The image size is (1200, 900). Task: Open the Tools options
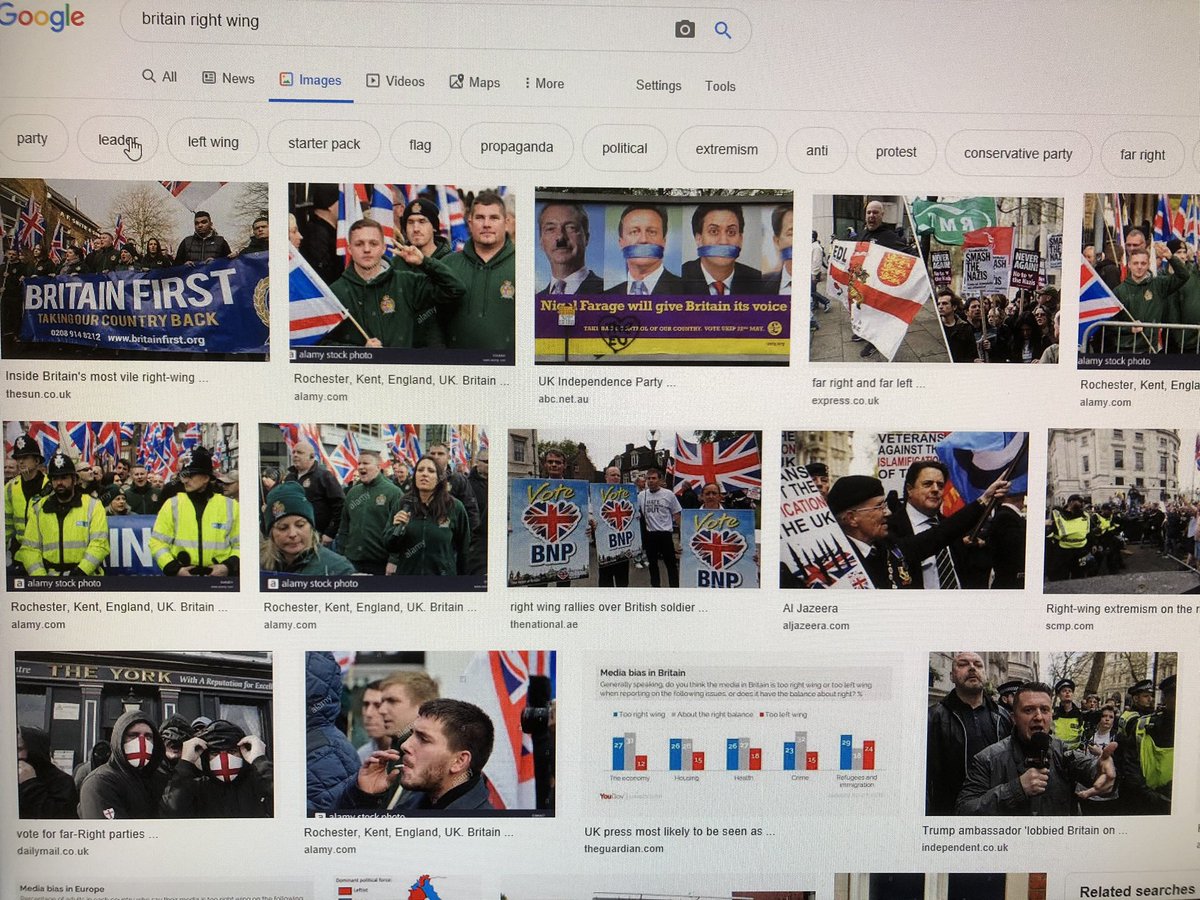click(x=720, y=87)
